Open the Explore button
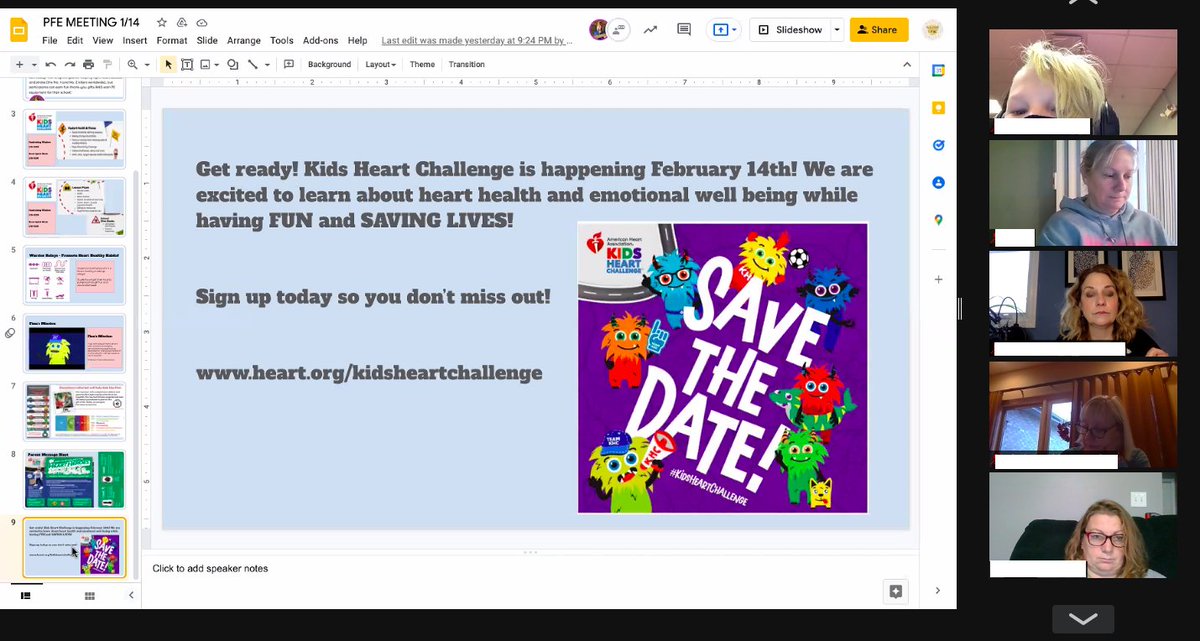Viewport: 1200px width, 641px height. (895, 591)
